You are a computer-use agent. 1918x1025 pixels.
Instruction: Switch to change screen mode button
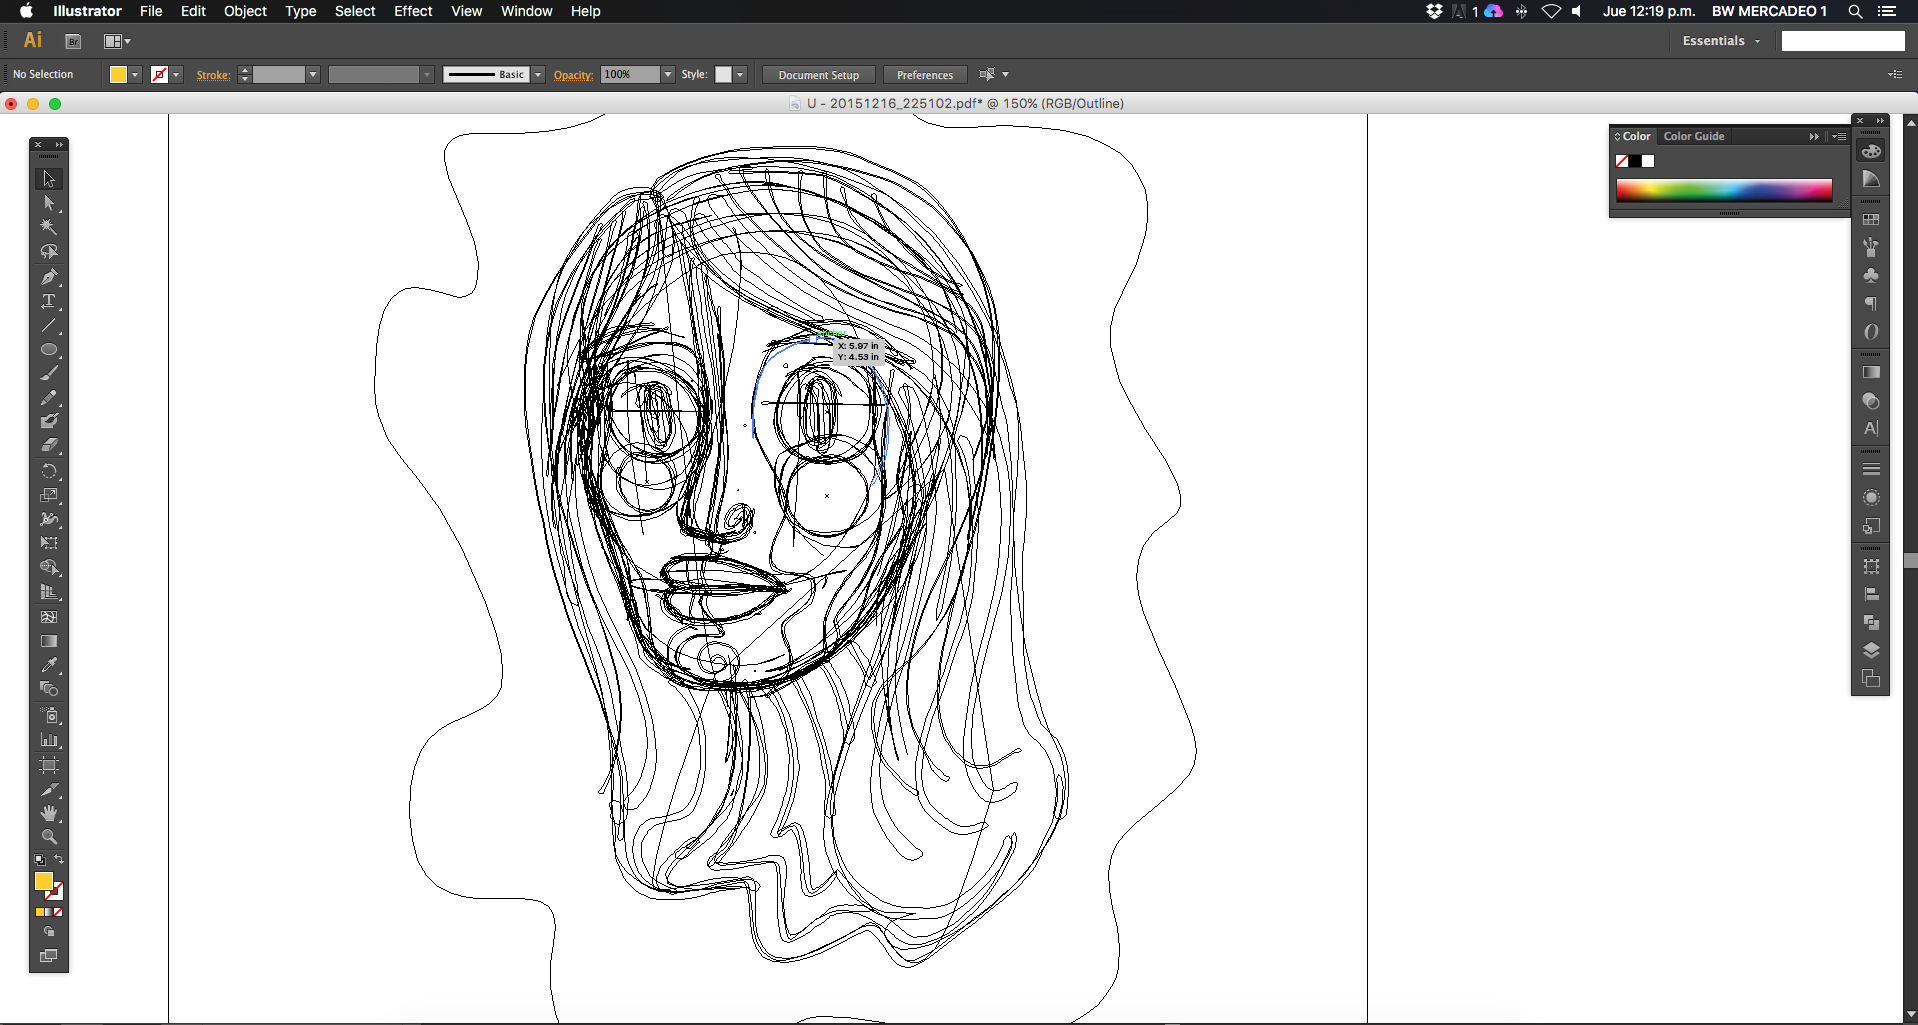(48, 956)
